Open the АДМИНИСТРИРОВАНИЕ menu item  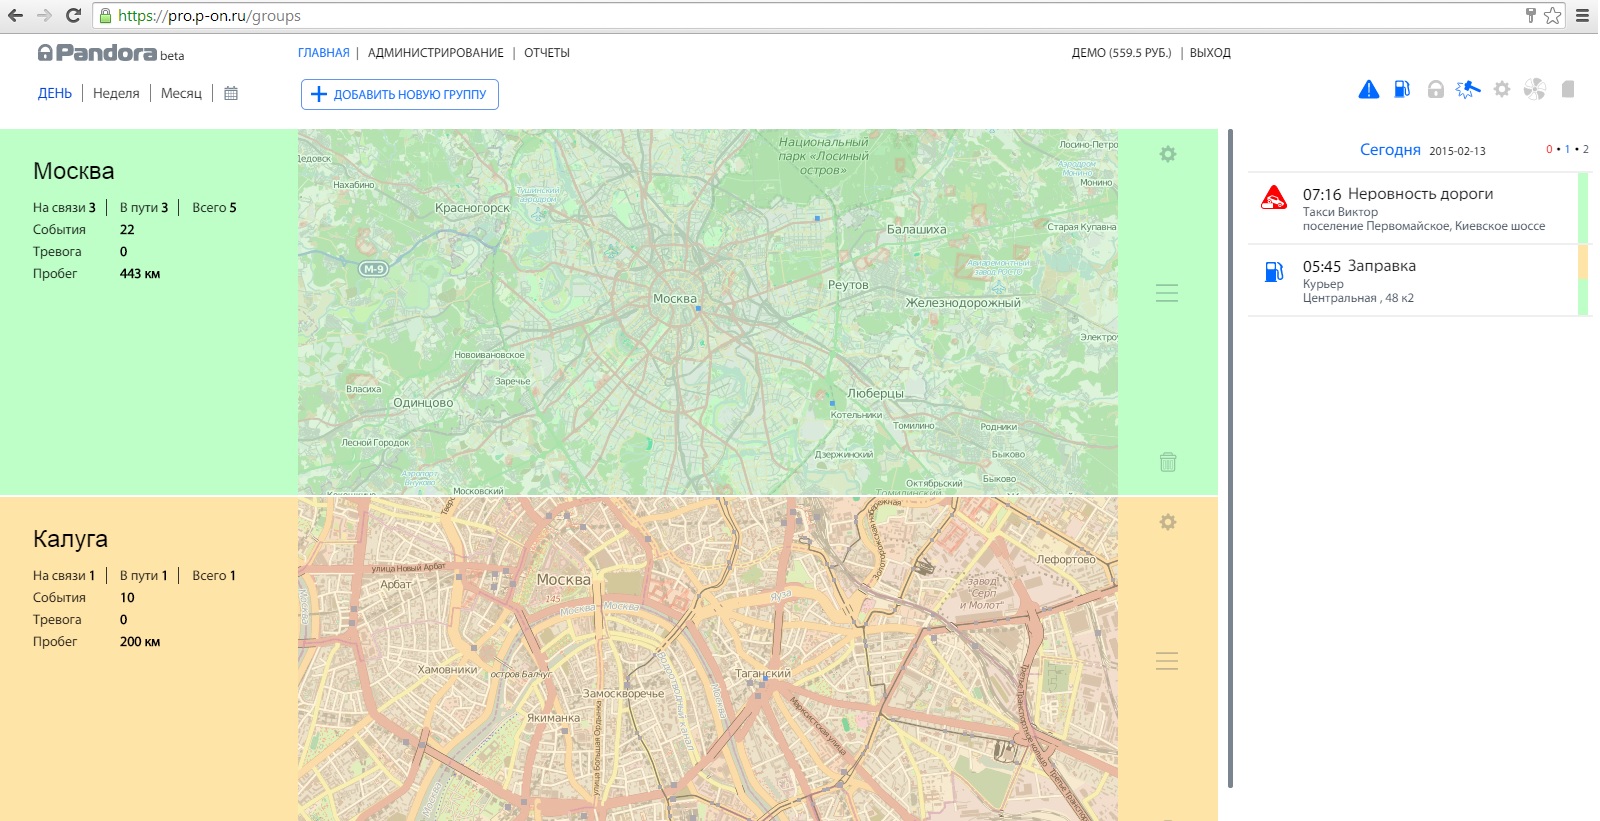pos(435,53)
